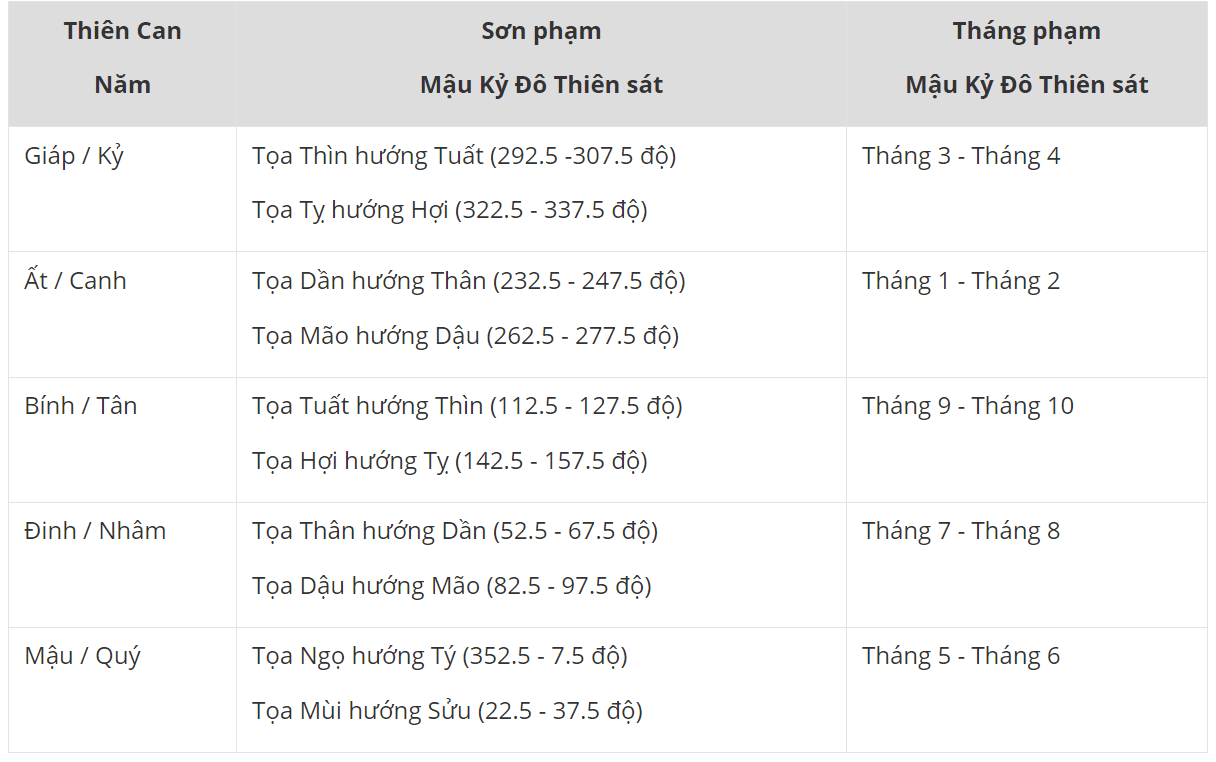Select the "Tháng 7 - Tháng 8" cell
This screenshot has width=1216, height=762.
click(961, 531)
